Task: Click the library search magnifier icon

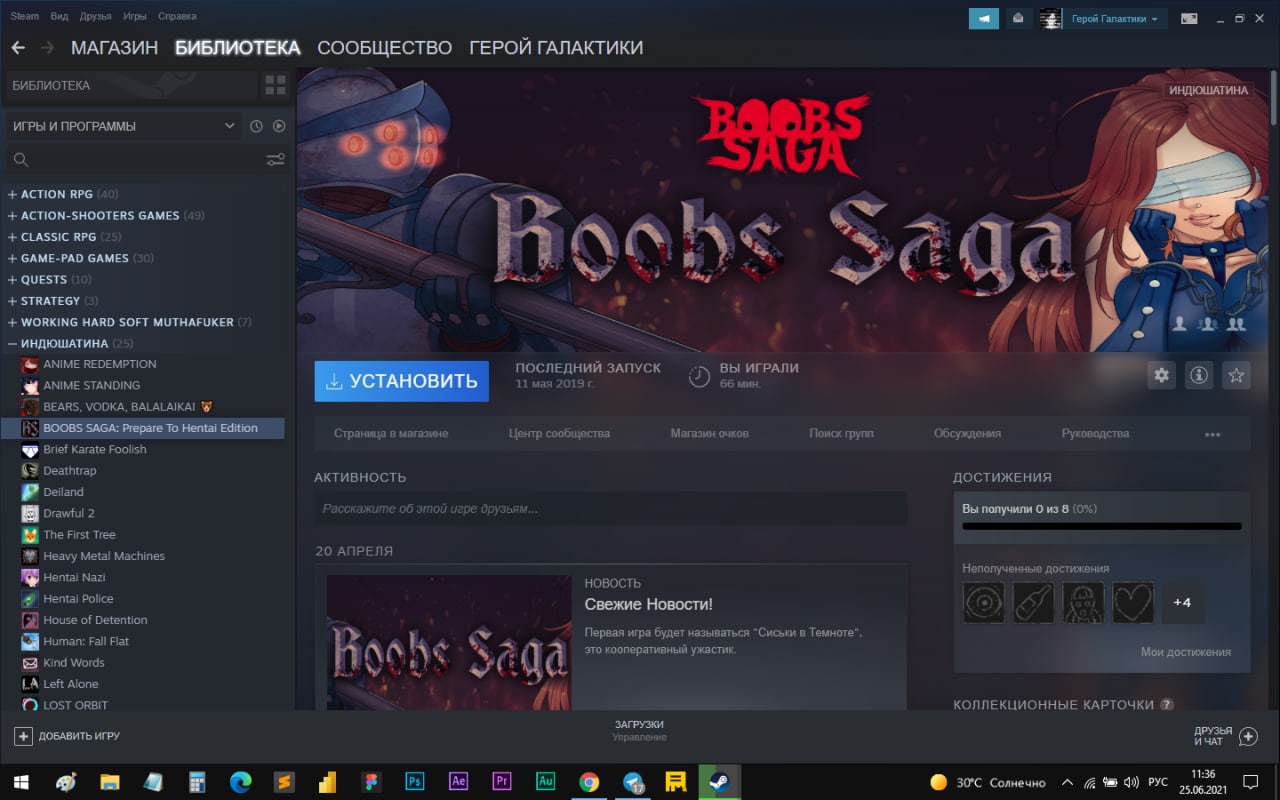Action: (x=20, y=160)
